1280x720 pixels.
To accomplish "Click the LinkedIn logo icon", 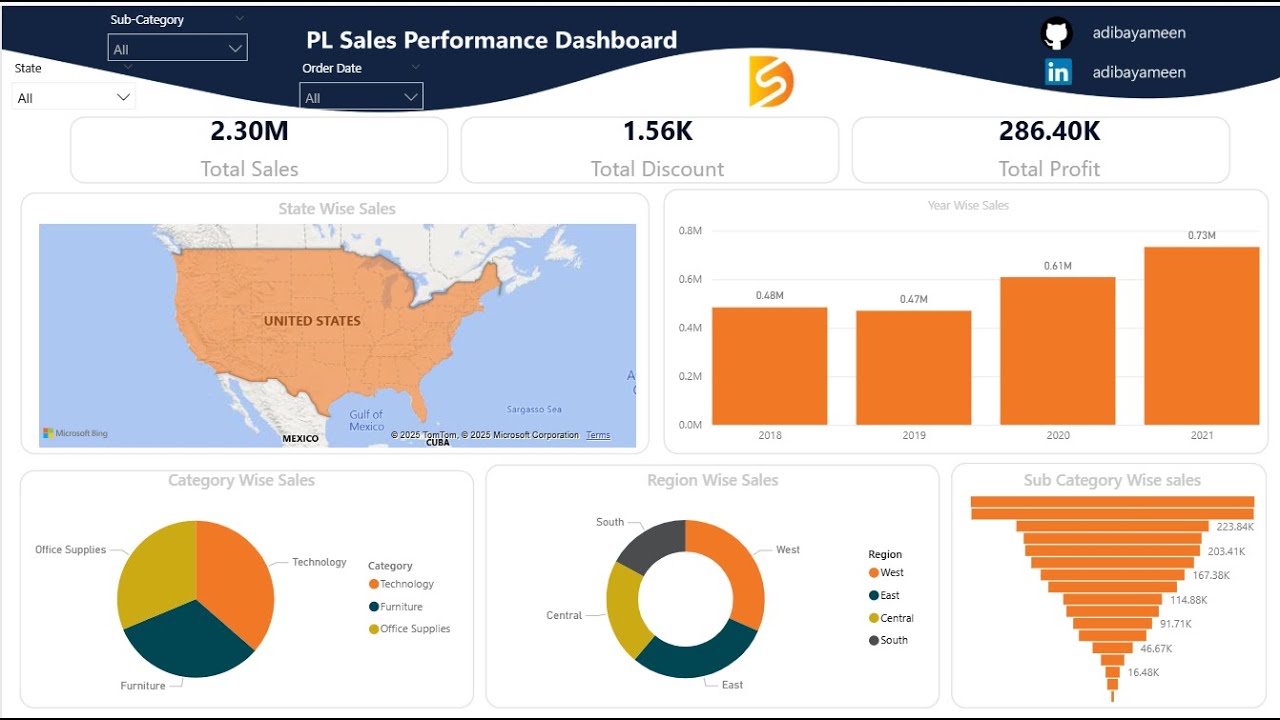I will coord(1058,72).
